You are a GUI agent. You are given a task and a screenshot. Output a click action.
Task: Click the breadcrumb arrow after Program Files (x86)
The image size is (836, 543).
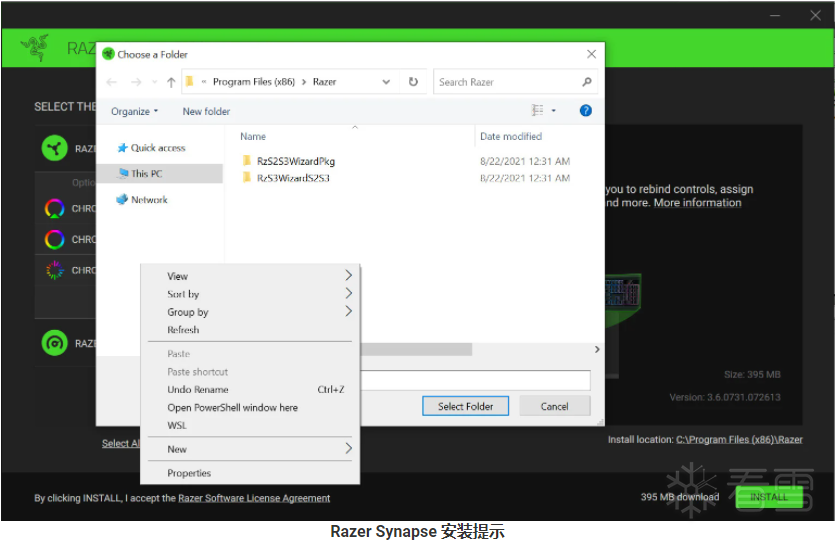304,82
